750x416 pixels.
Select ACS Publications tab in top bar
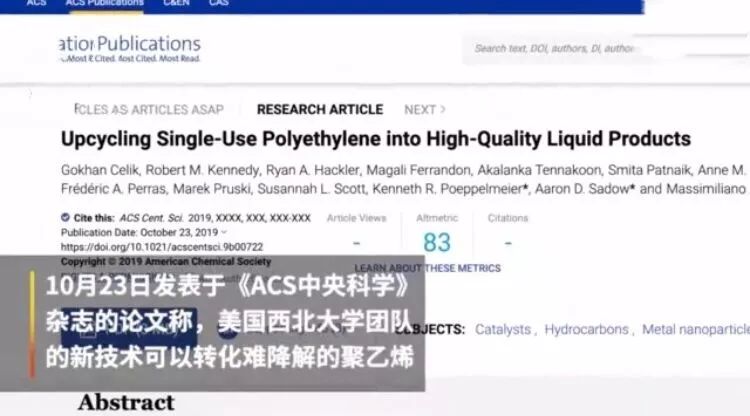[105, 3]
